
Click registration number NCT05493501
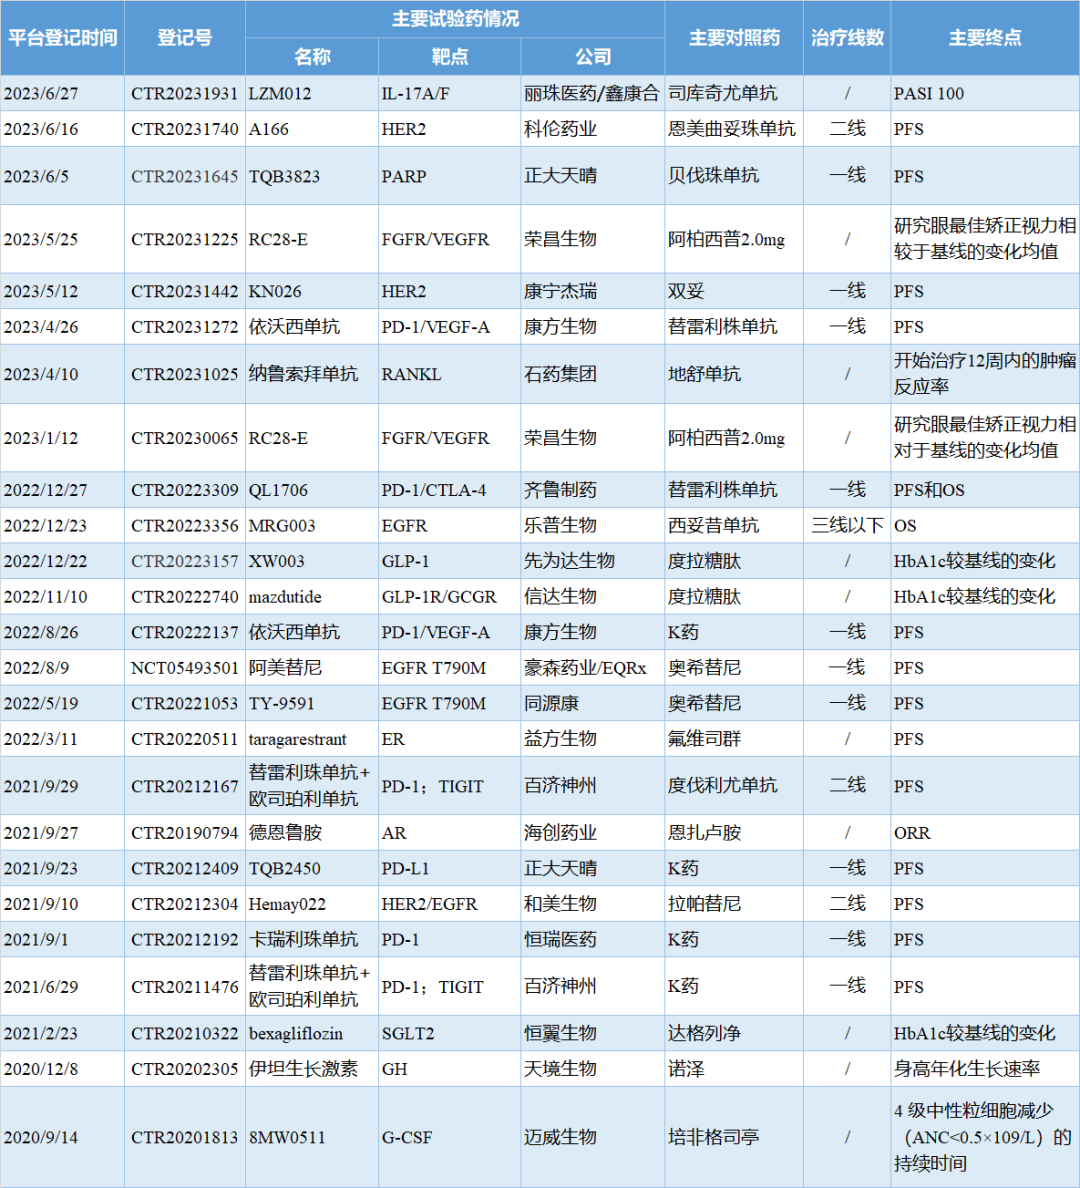[x=184, y=668]
